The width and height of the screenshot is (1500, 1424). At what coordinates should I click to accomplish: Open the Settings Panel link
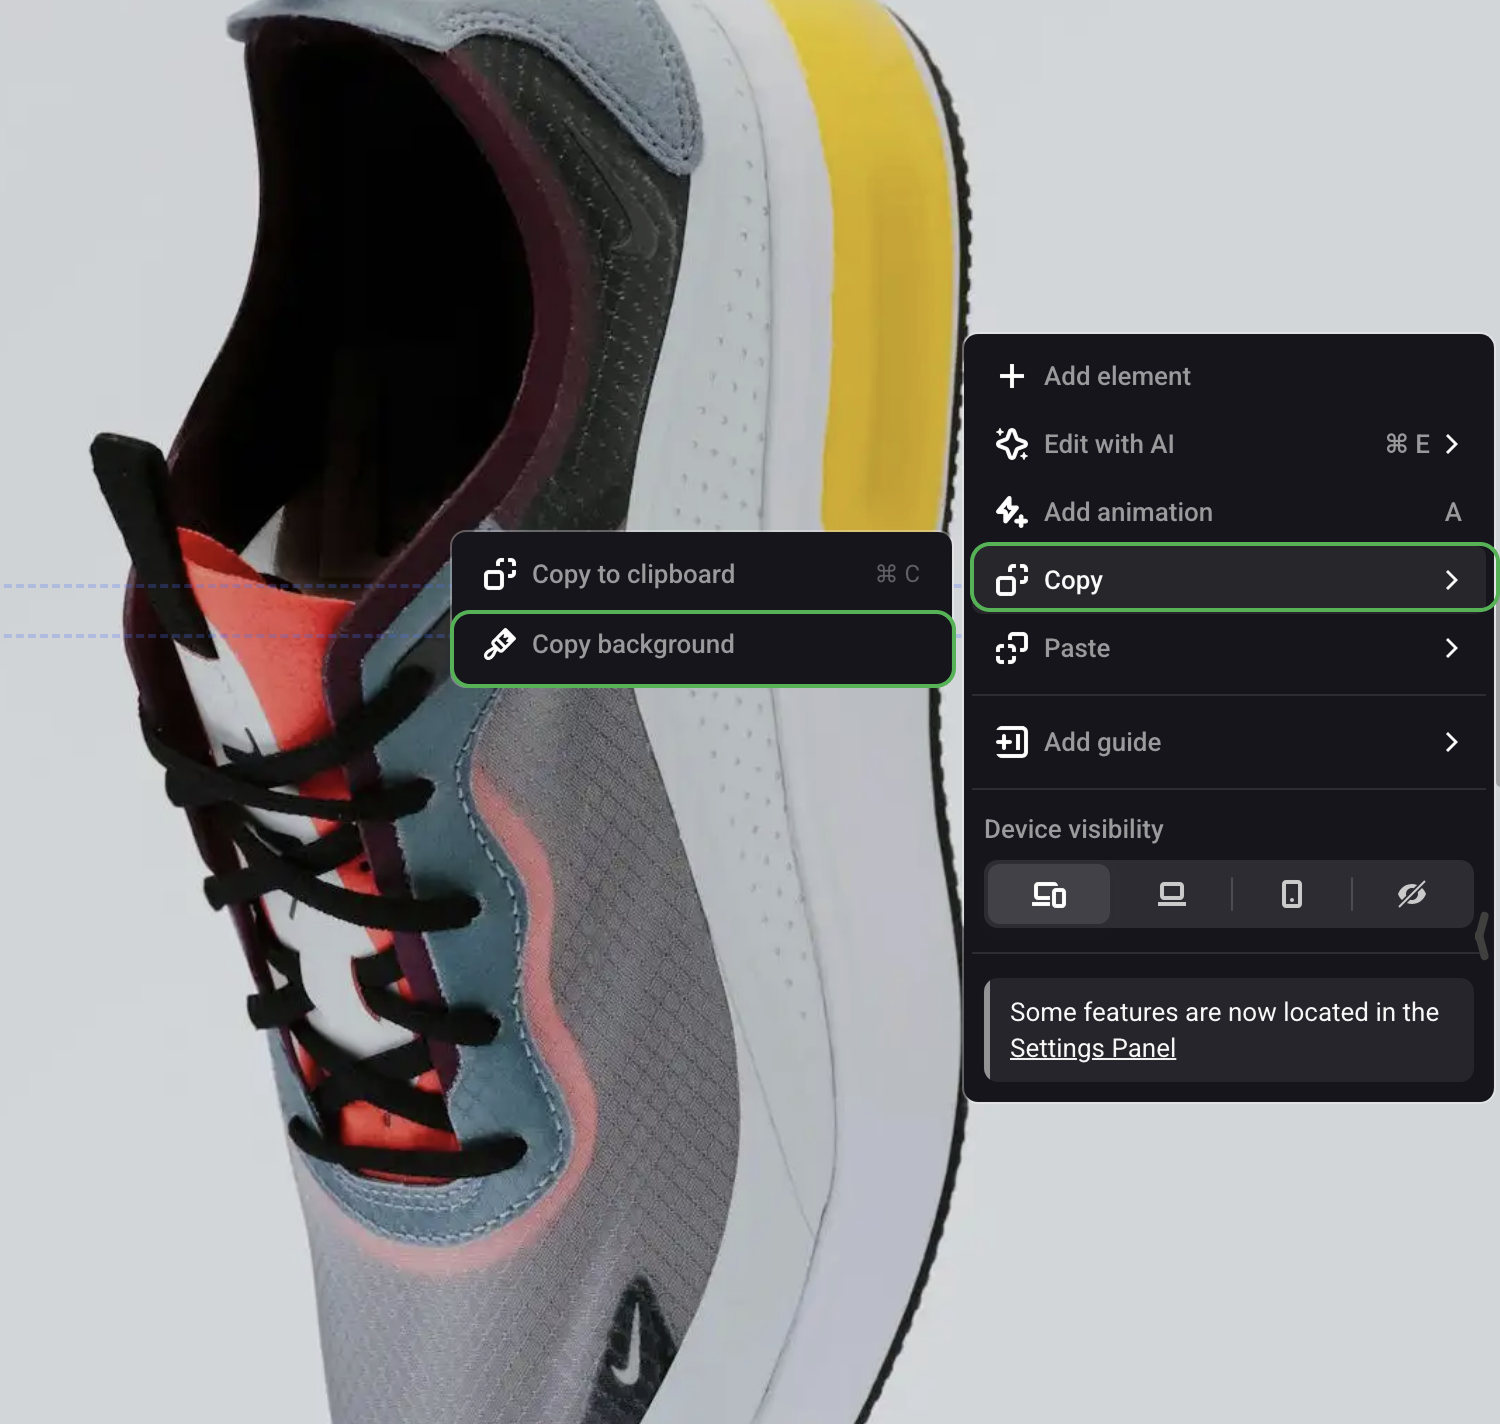1092,1048
